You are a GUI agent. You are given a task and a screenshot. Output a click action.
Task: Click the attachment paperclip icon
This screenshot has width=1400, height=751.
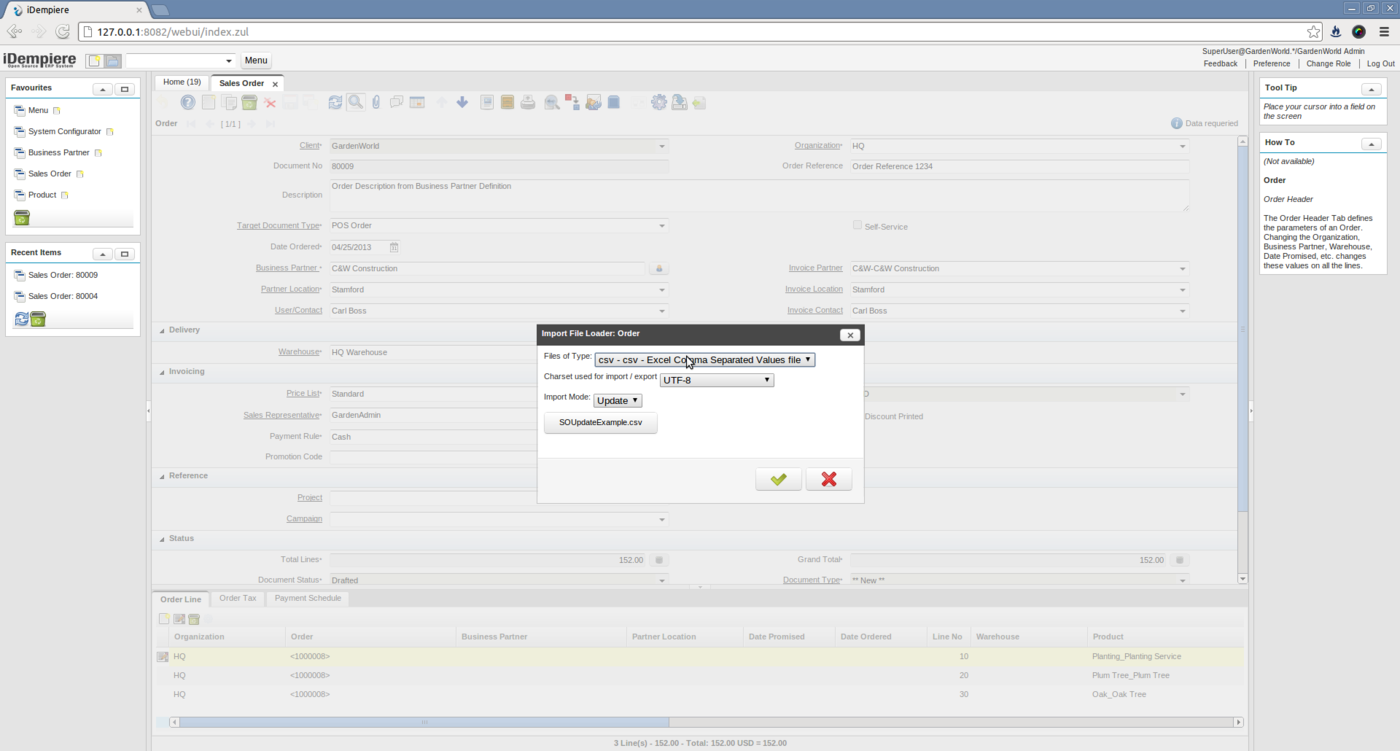376,102
